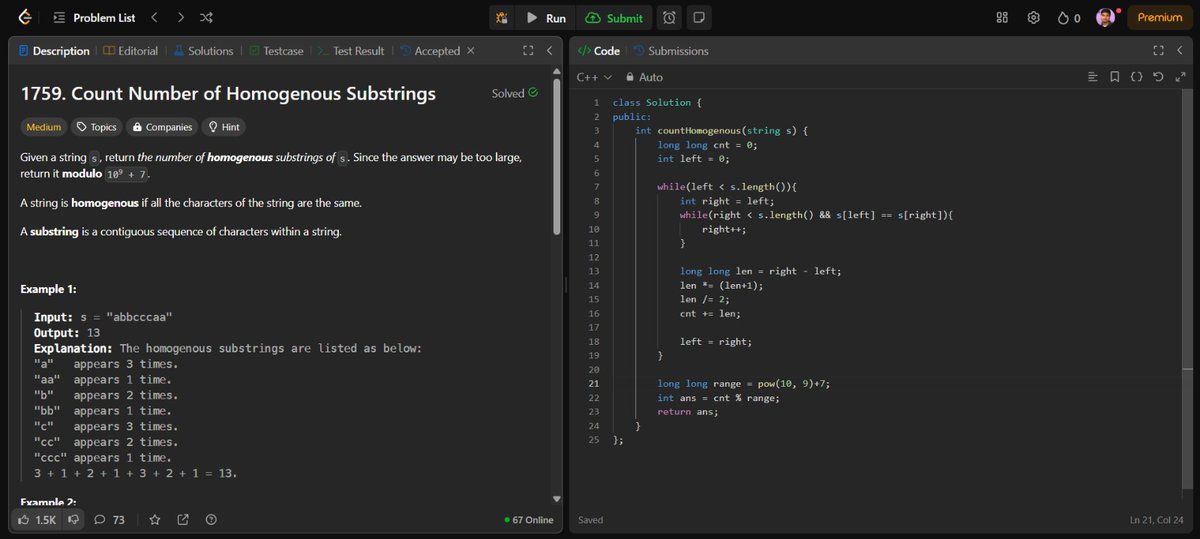Switch to the Solutions tab
Screen dimensions: 1200x539
[203, 51]
